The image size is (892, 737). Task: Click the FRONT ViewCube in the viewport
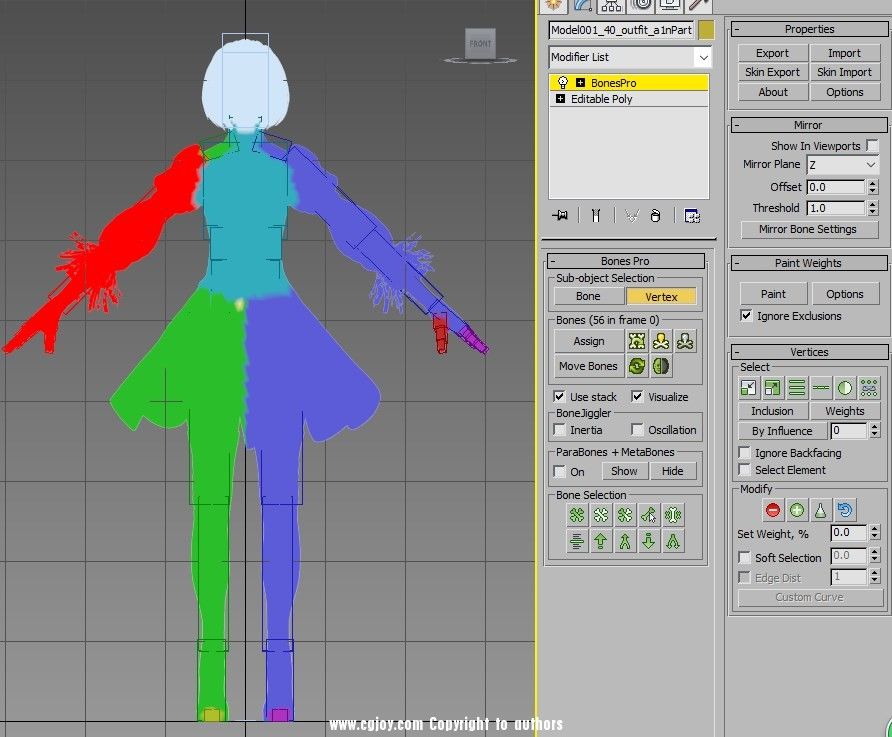pyautogui.click(x=480, y=44)
